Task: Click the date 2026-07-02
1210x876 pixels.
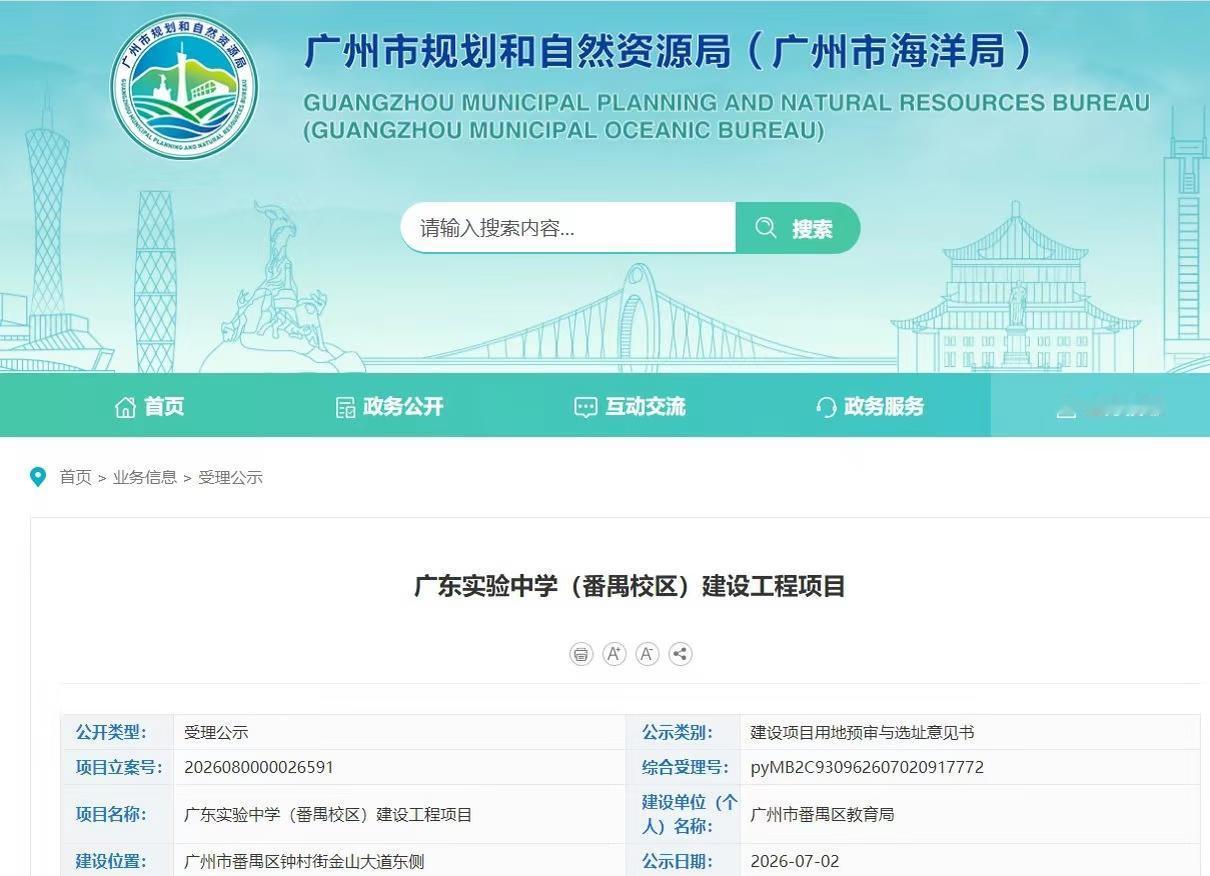Action: (795, 861)
